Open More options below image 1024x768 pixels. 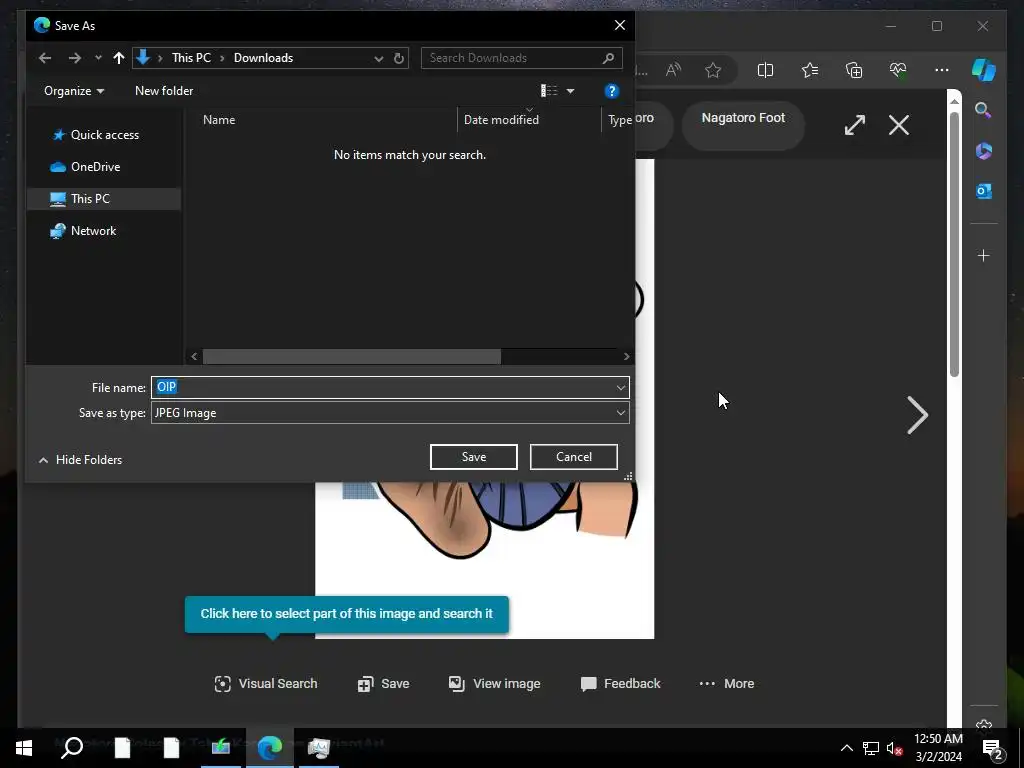tap(726, 684)
